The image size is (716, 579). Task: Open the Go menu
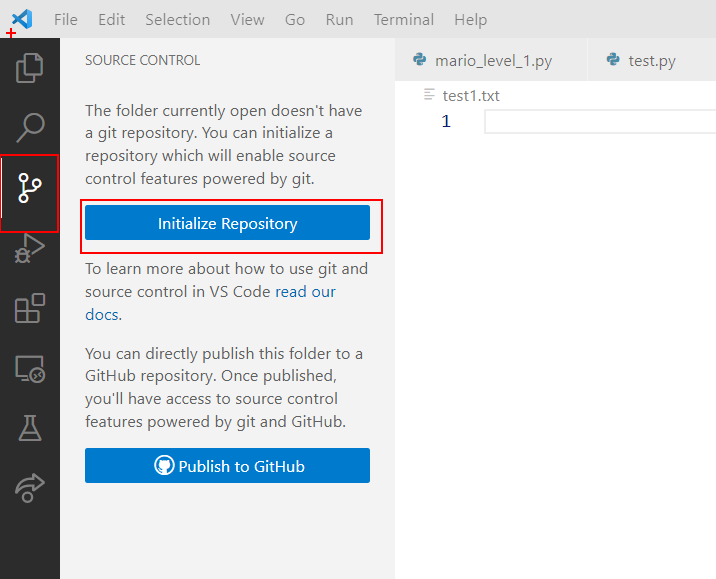pos(295,20)
